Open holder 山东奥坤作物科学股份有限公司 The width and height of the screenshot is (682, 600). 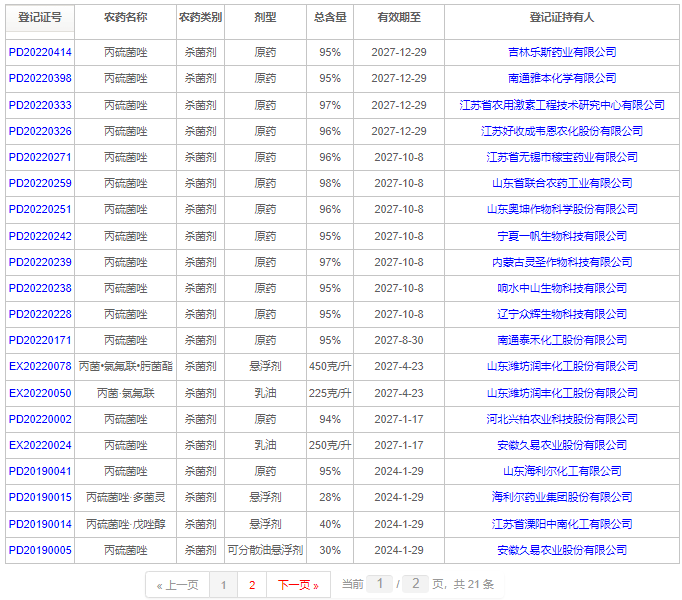(562, 209)
